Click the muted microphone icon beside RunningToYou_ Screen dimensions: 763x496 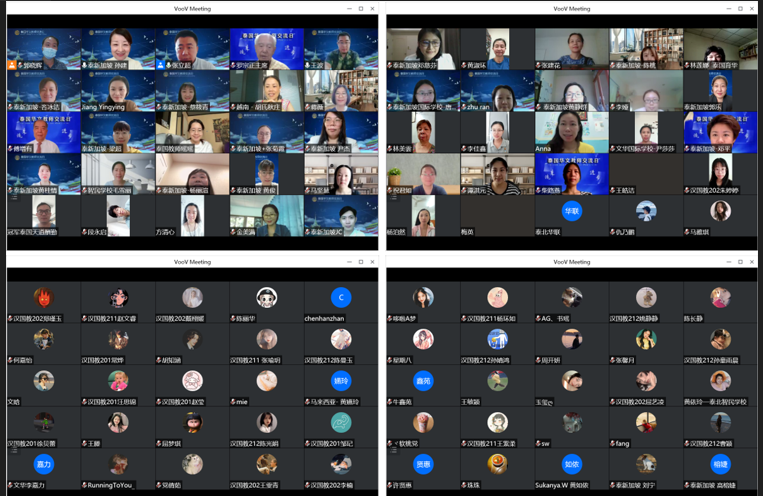(x=84, y=485)
